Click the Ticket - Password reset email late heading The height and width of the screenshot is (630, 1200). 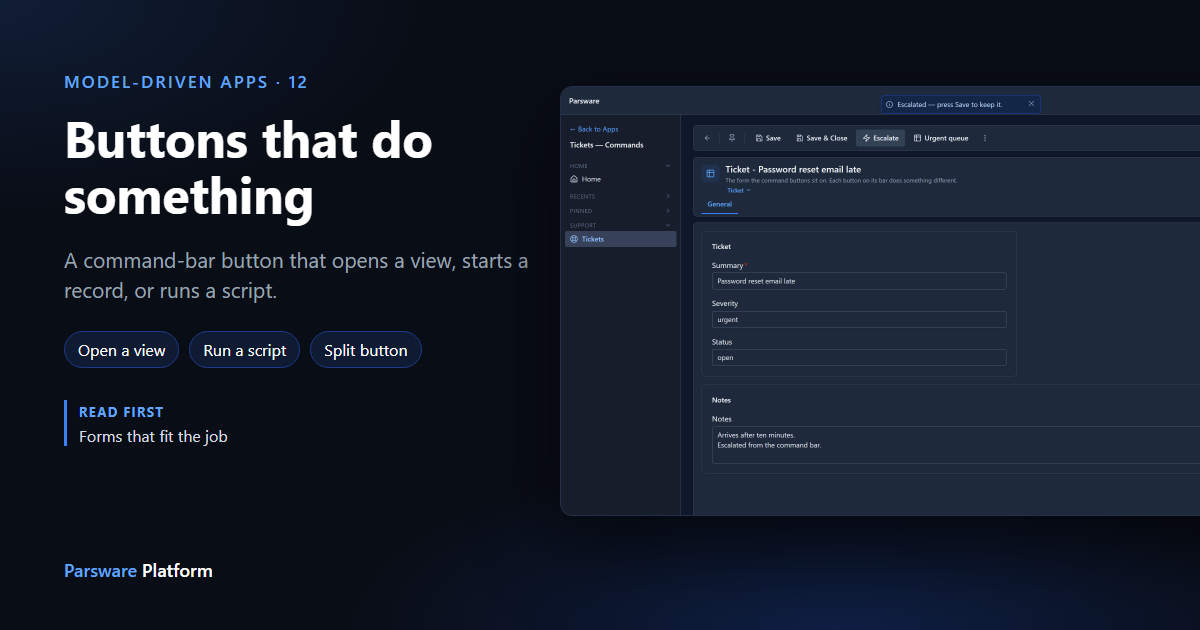(x=793, y=170)
